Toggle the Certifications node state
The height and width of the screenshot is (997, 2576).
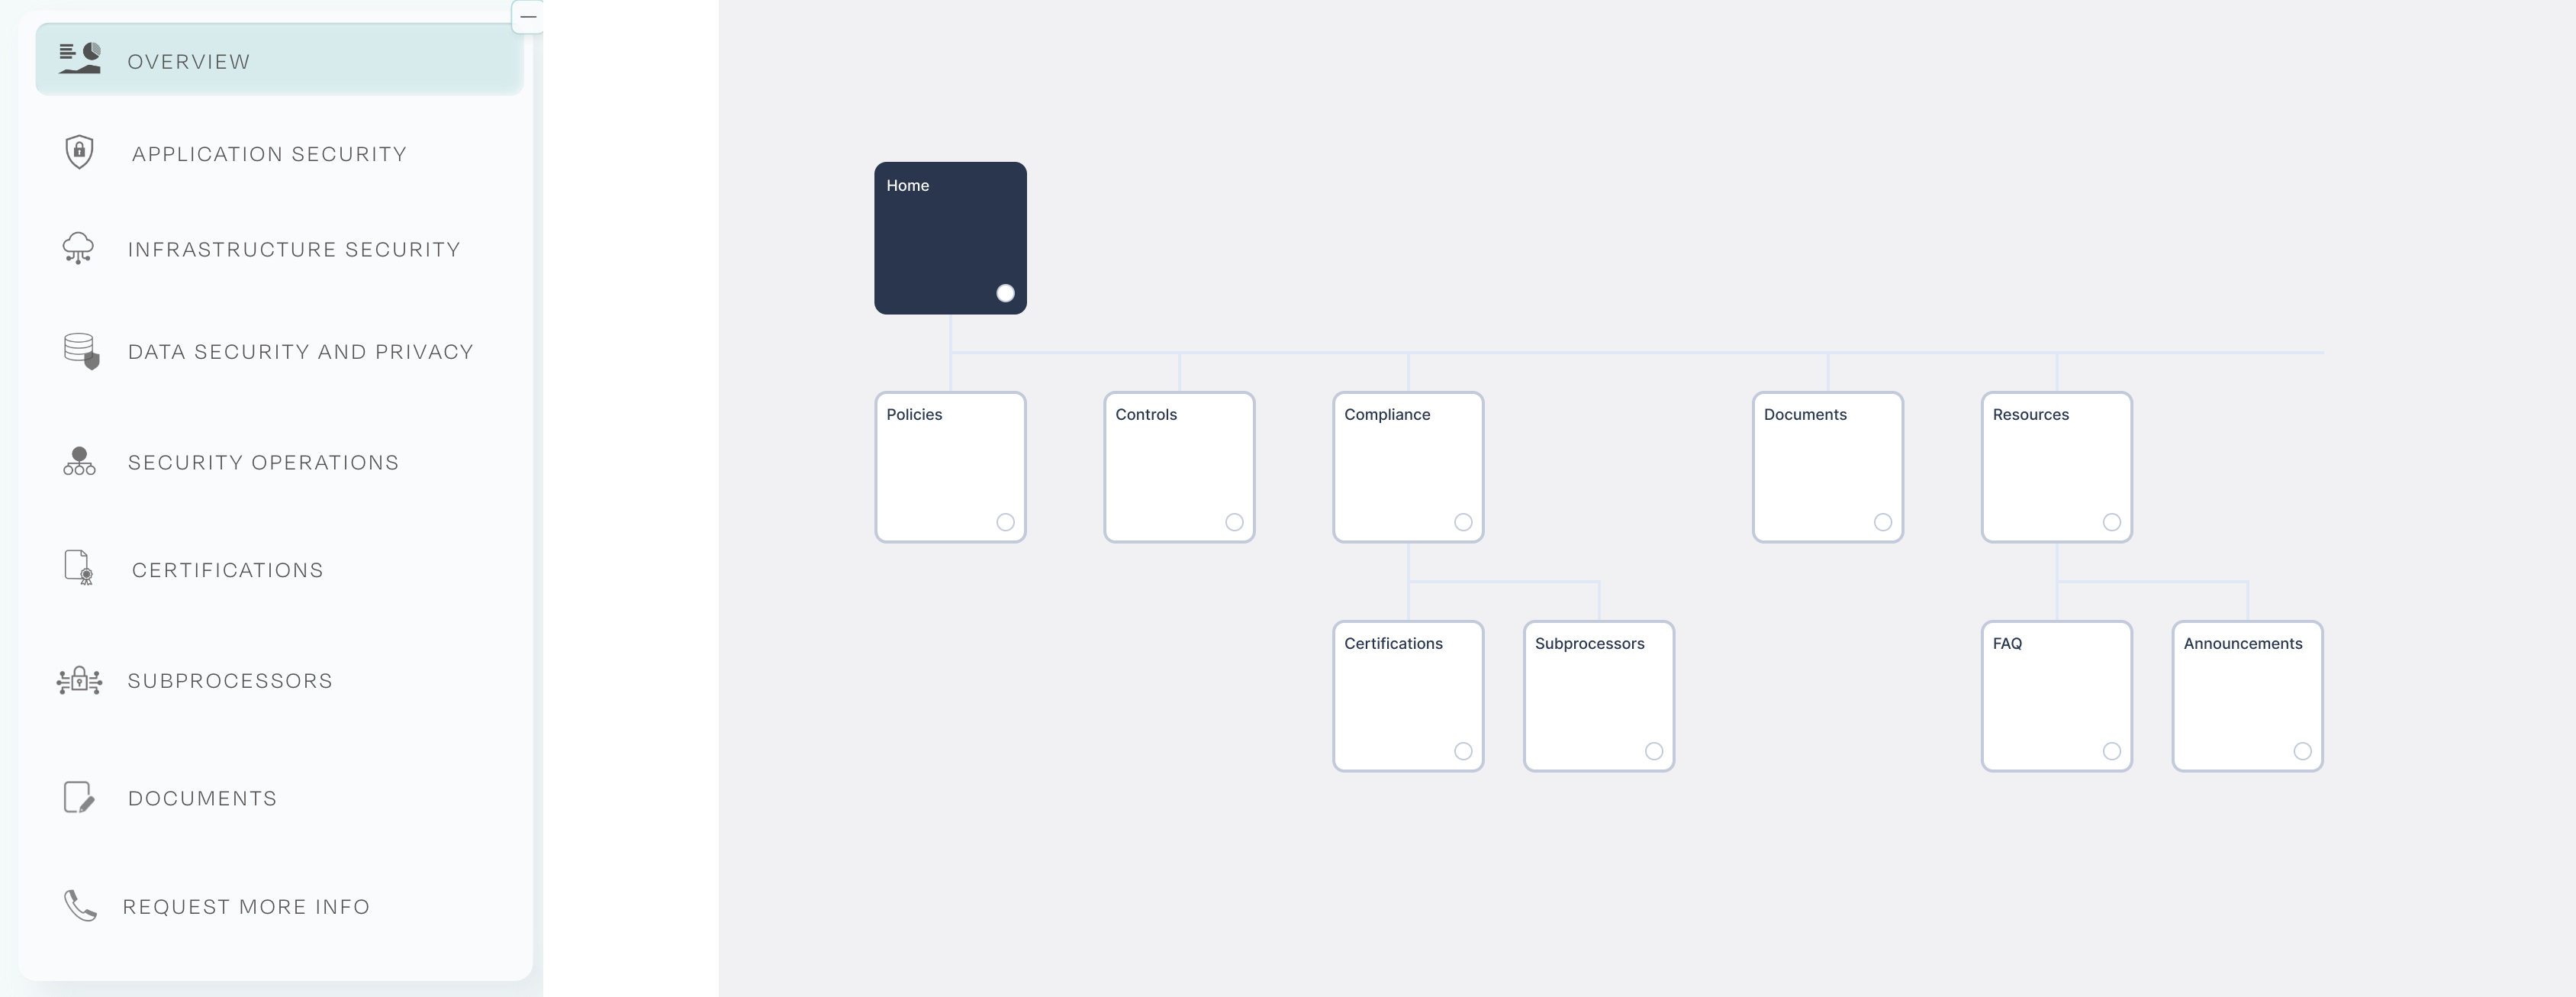coord(1462,750)
